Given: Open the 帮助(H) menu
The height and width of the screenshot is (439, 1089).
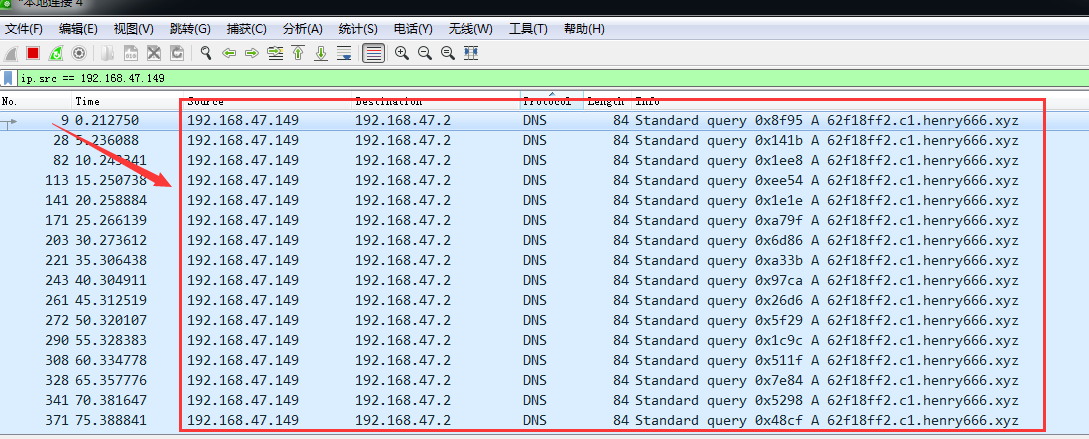Looking at the screenshot, I should click(584, 29).
